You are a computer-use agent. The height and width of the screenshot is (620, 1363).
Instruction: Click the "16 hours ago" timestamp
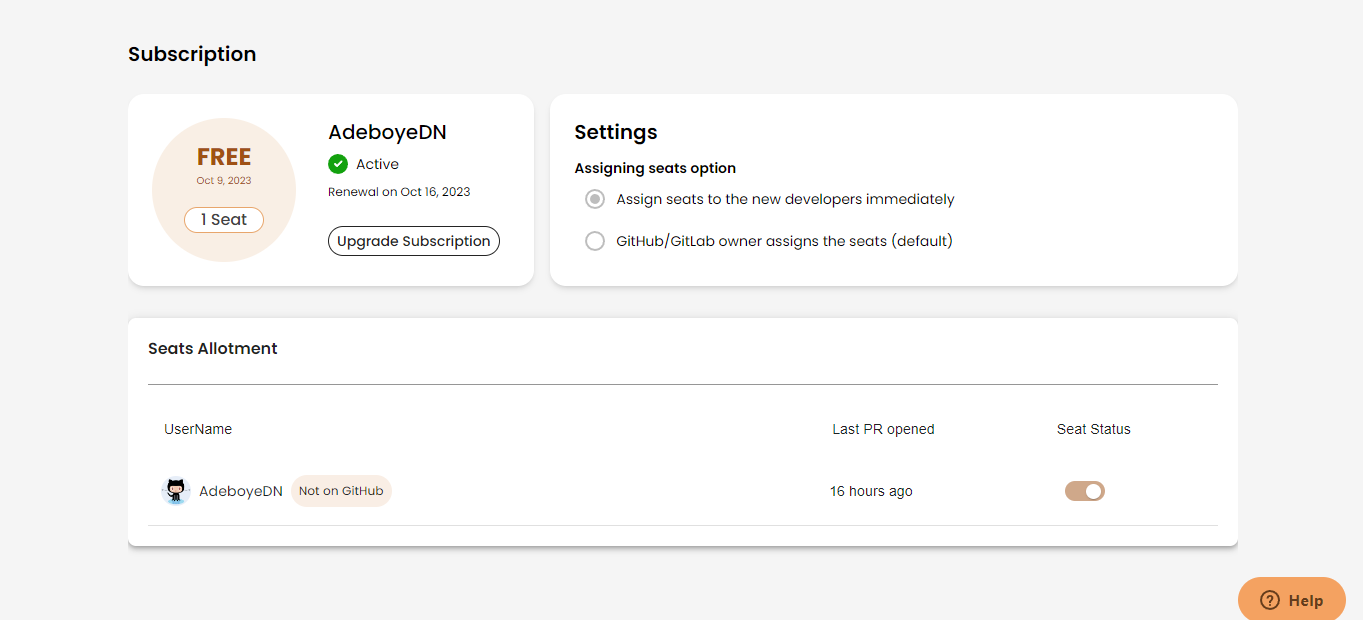pyautogui.click(x=871, y=491)
